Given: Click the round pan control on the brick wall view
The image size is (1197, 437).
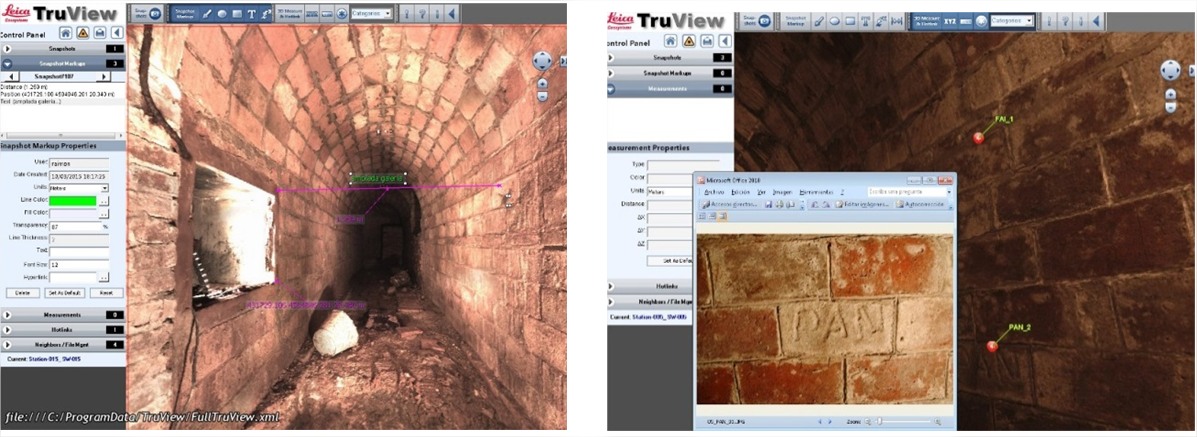Looking at the screenshot, I should (1170, 70).
